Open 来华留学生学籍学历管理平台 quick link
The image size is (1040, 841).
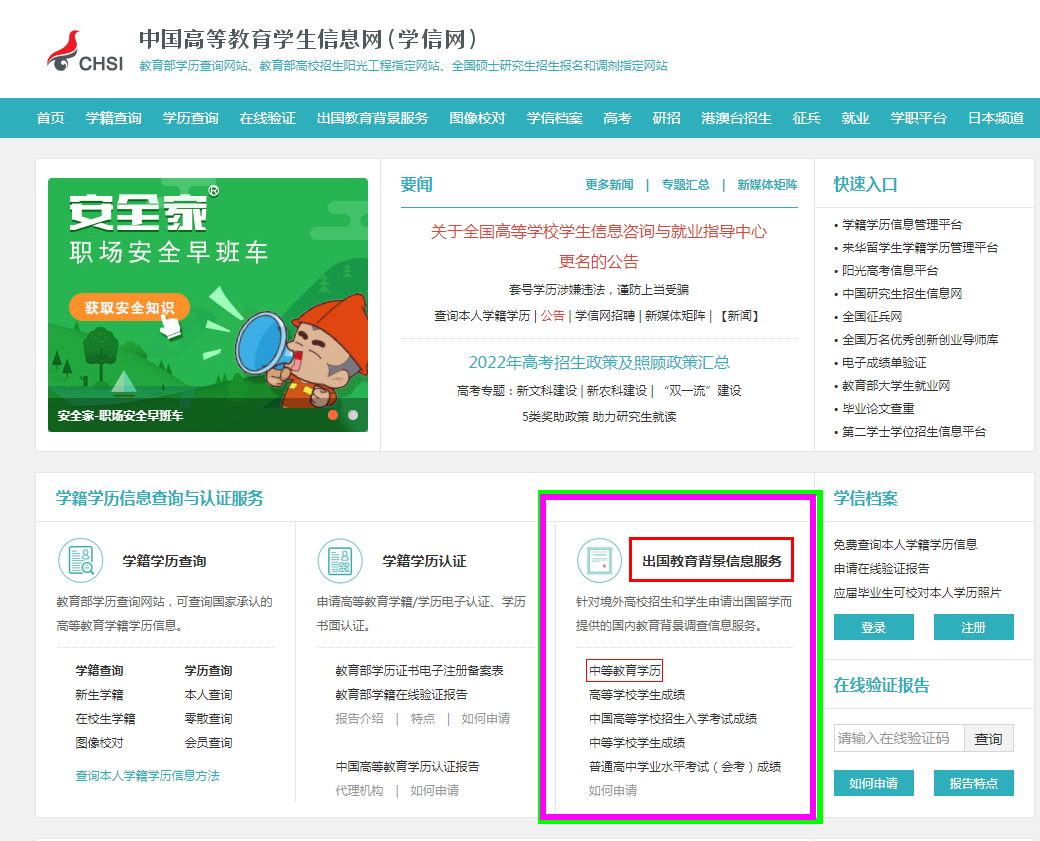pos(920,247)
